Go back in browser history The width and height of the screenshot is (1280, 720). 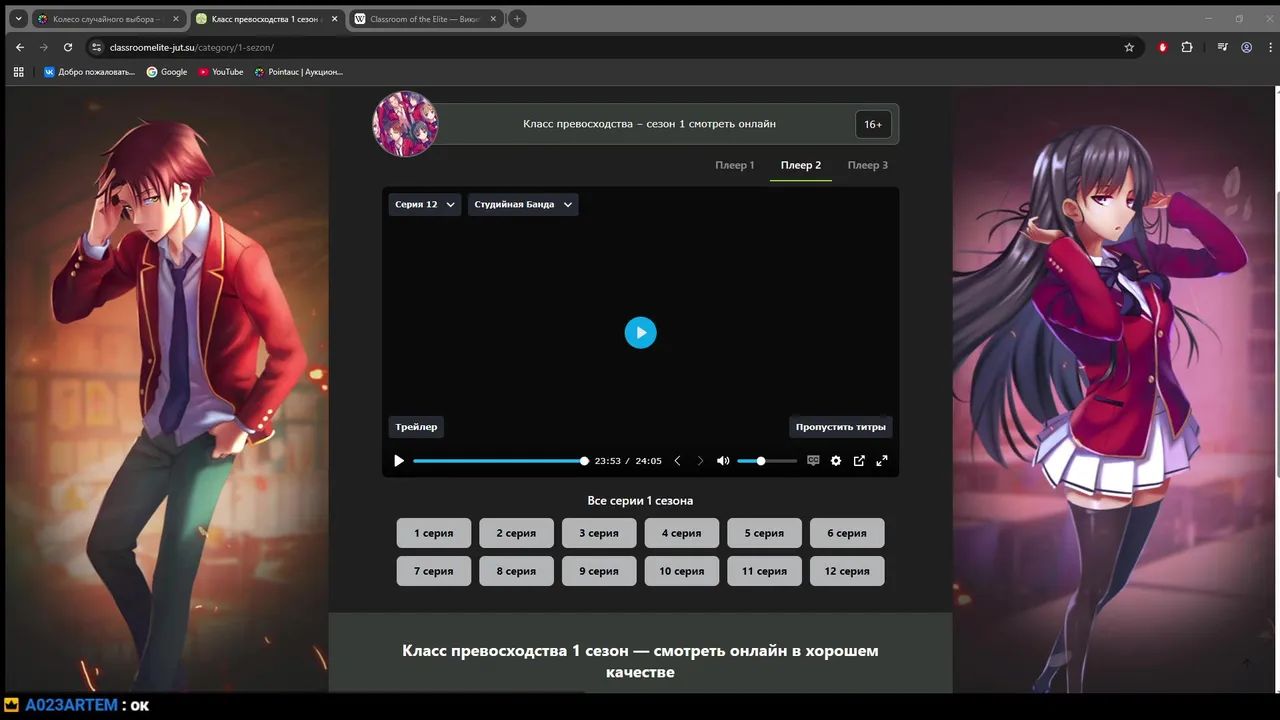coord(20,47)
